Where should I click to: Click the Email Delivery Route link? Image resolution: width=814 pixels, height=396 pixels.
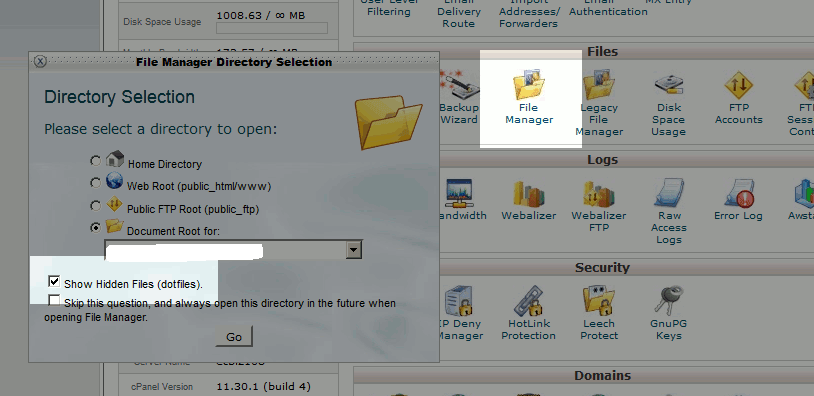(x=459, y=13)
